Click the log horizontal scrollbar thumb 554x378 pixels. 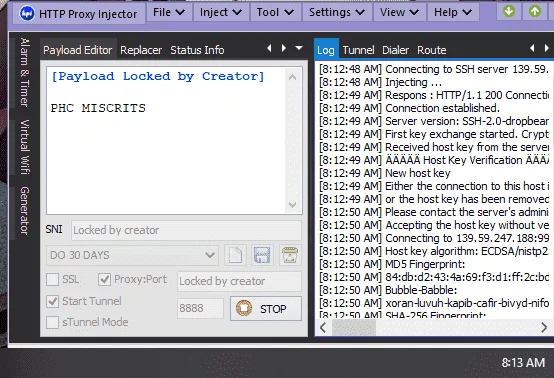354,327
